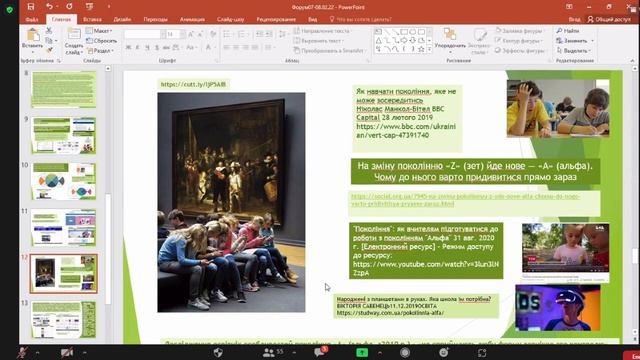Switch to the Вставка ribbon tab
This screenshot has height=360, width=640.
pyautogui.click(x=92, y=19)
